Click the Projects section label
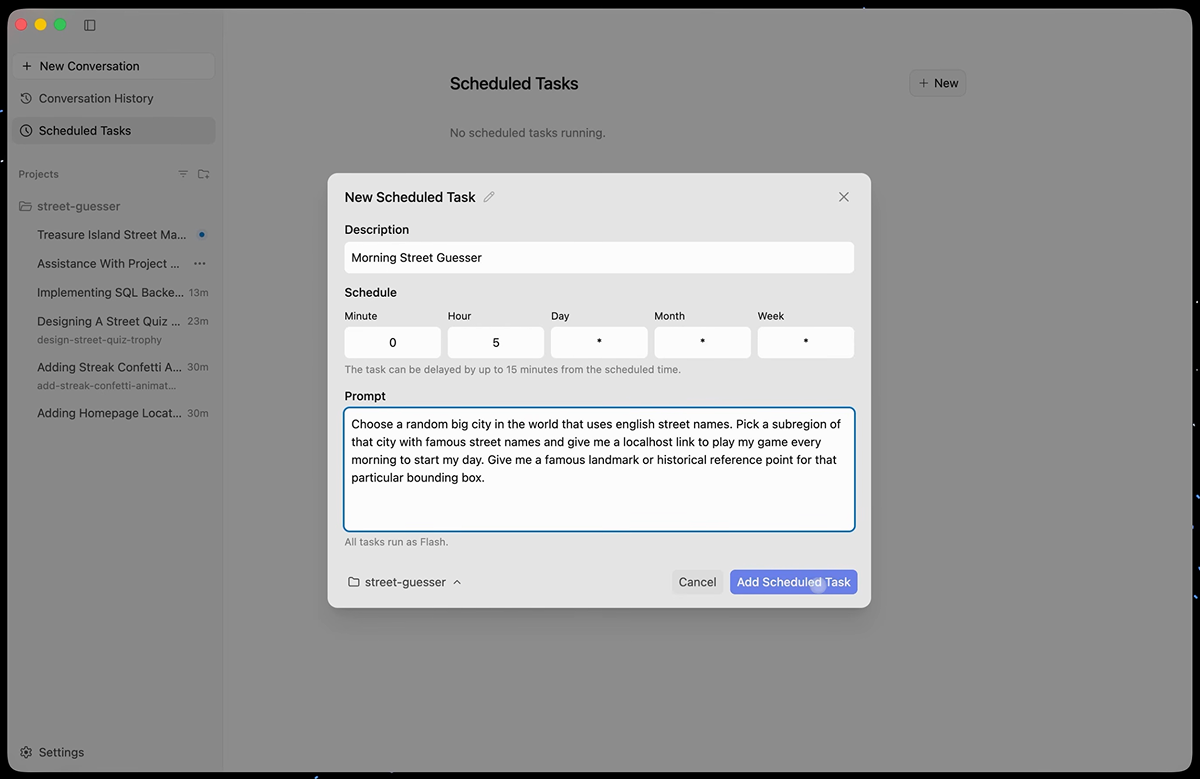Viewport: 1200px width, 779px height. [38, 174]
